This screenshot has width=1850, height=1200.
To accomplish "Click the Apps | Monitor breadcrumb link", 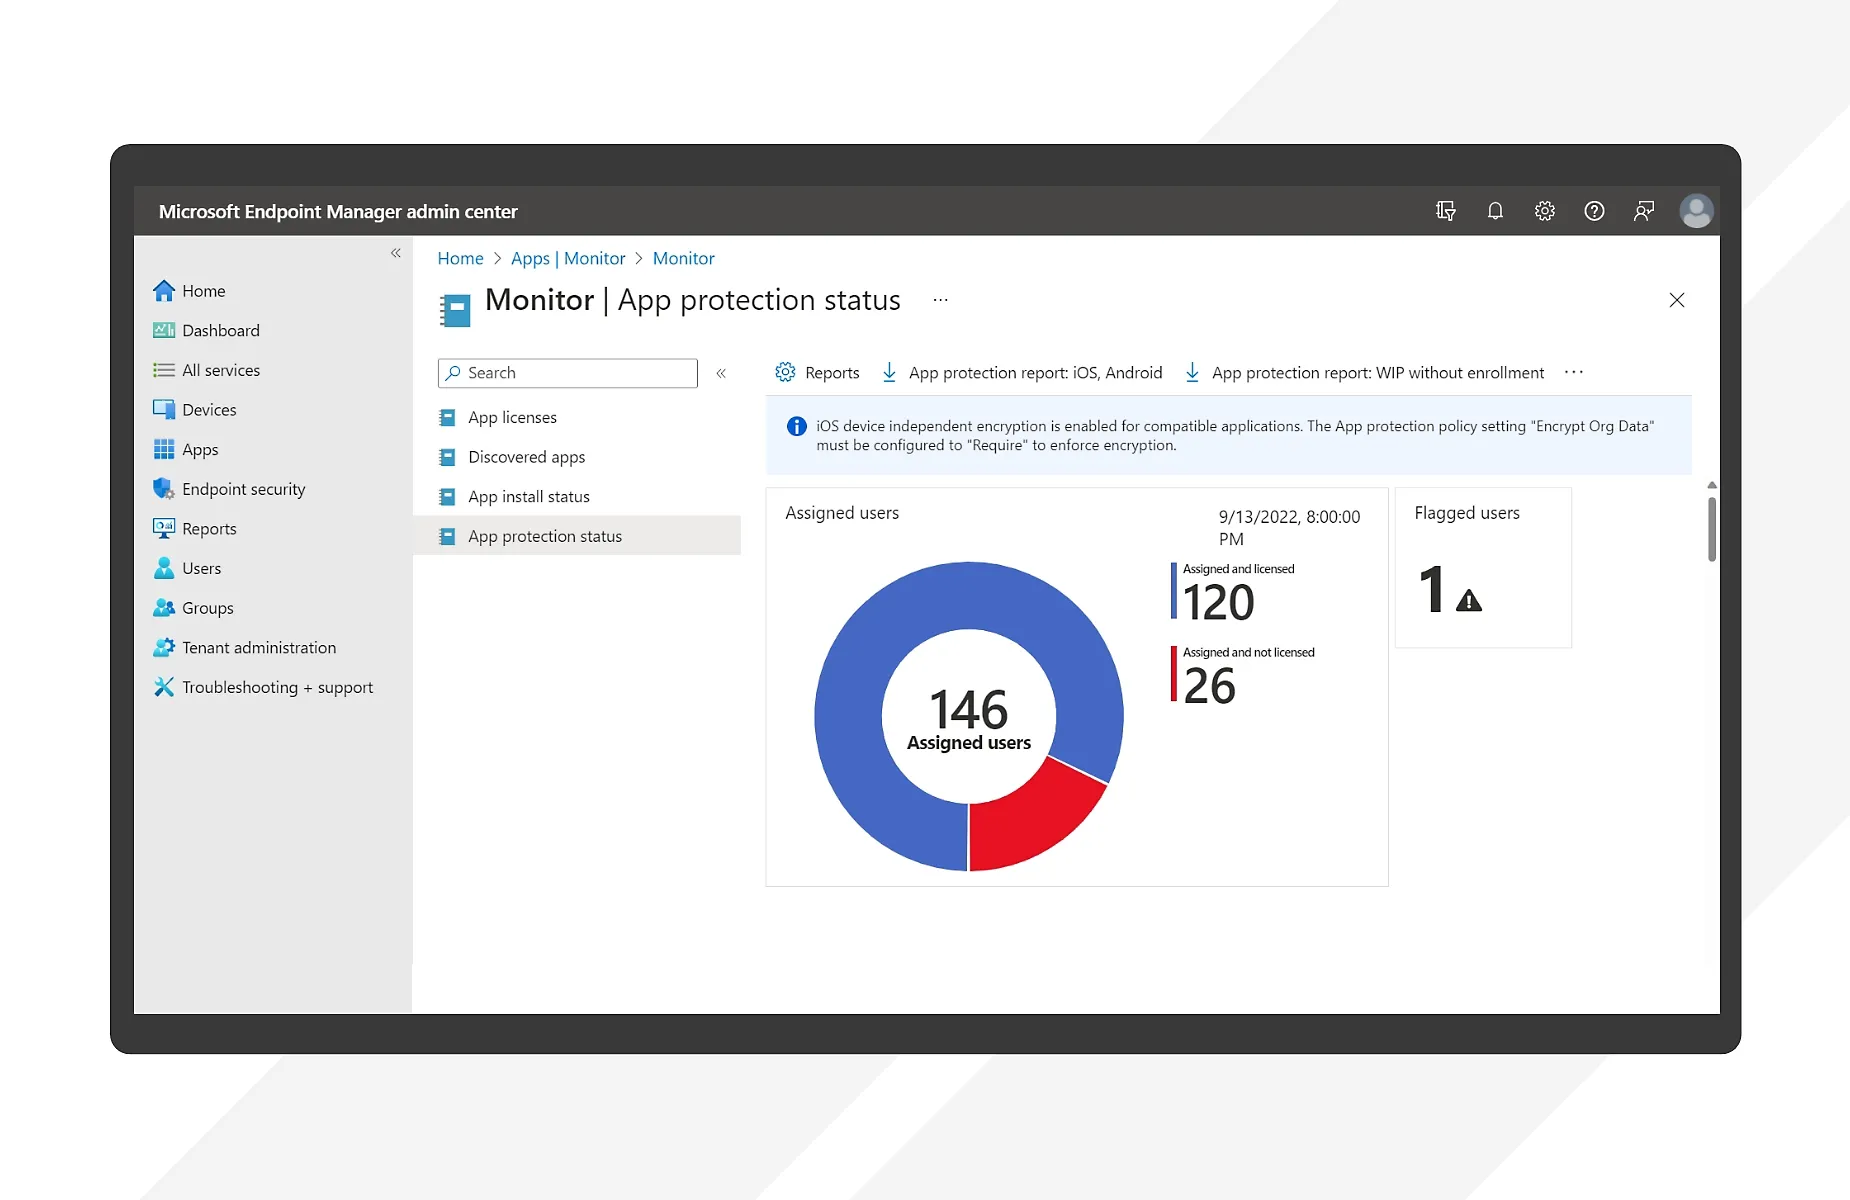I will [x=567, y=259].
